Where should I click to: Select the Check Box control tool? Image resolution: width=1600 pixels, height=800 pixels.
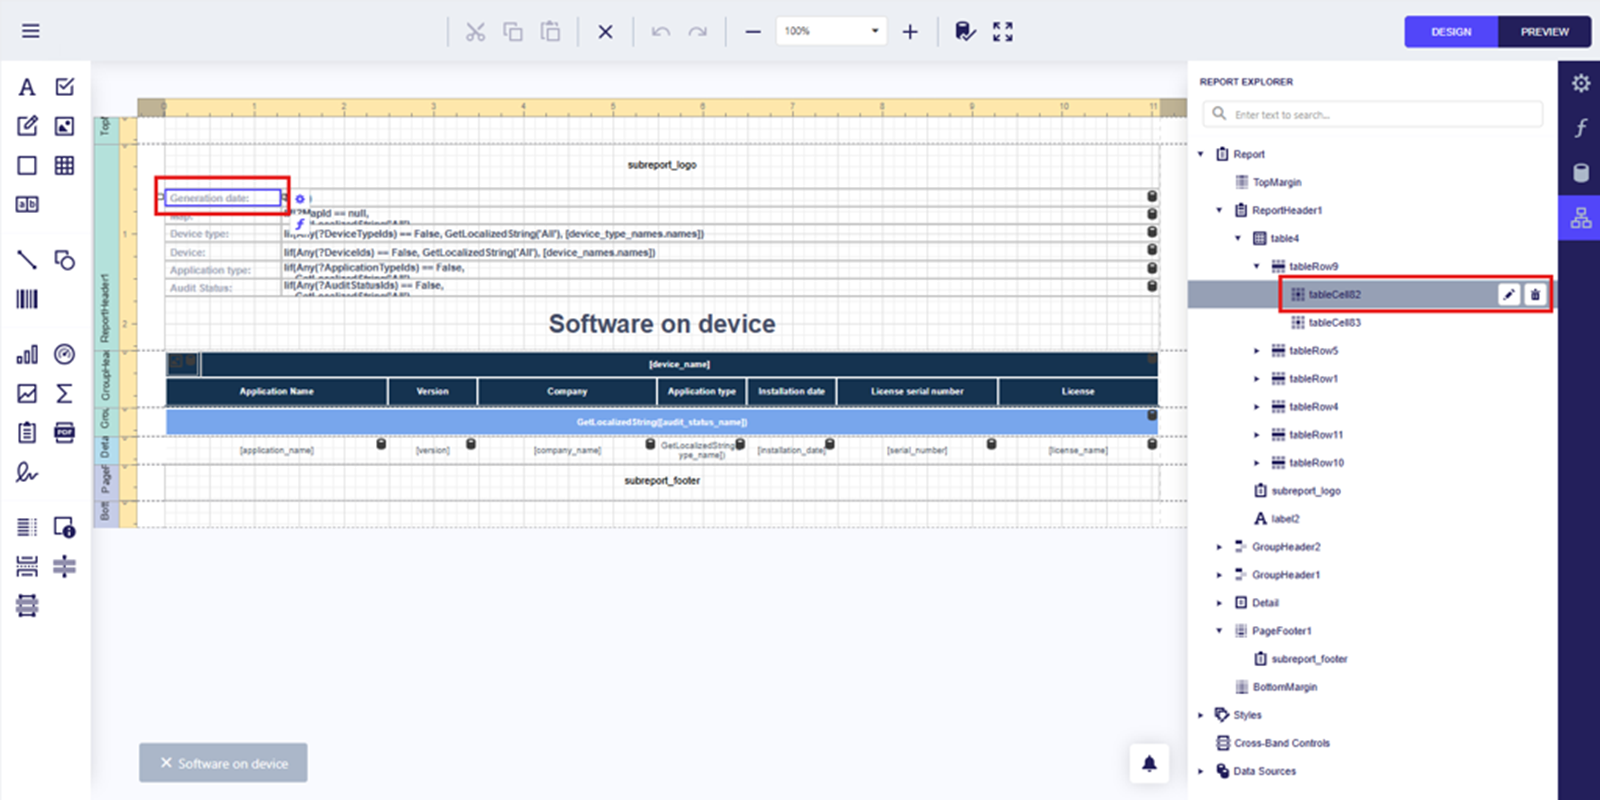tap(65, 87)
